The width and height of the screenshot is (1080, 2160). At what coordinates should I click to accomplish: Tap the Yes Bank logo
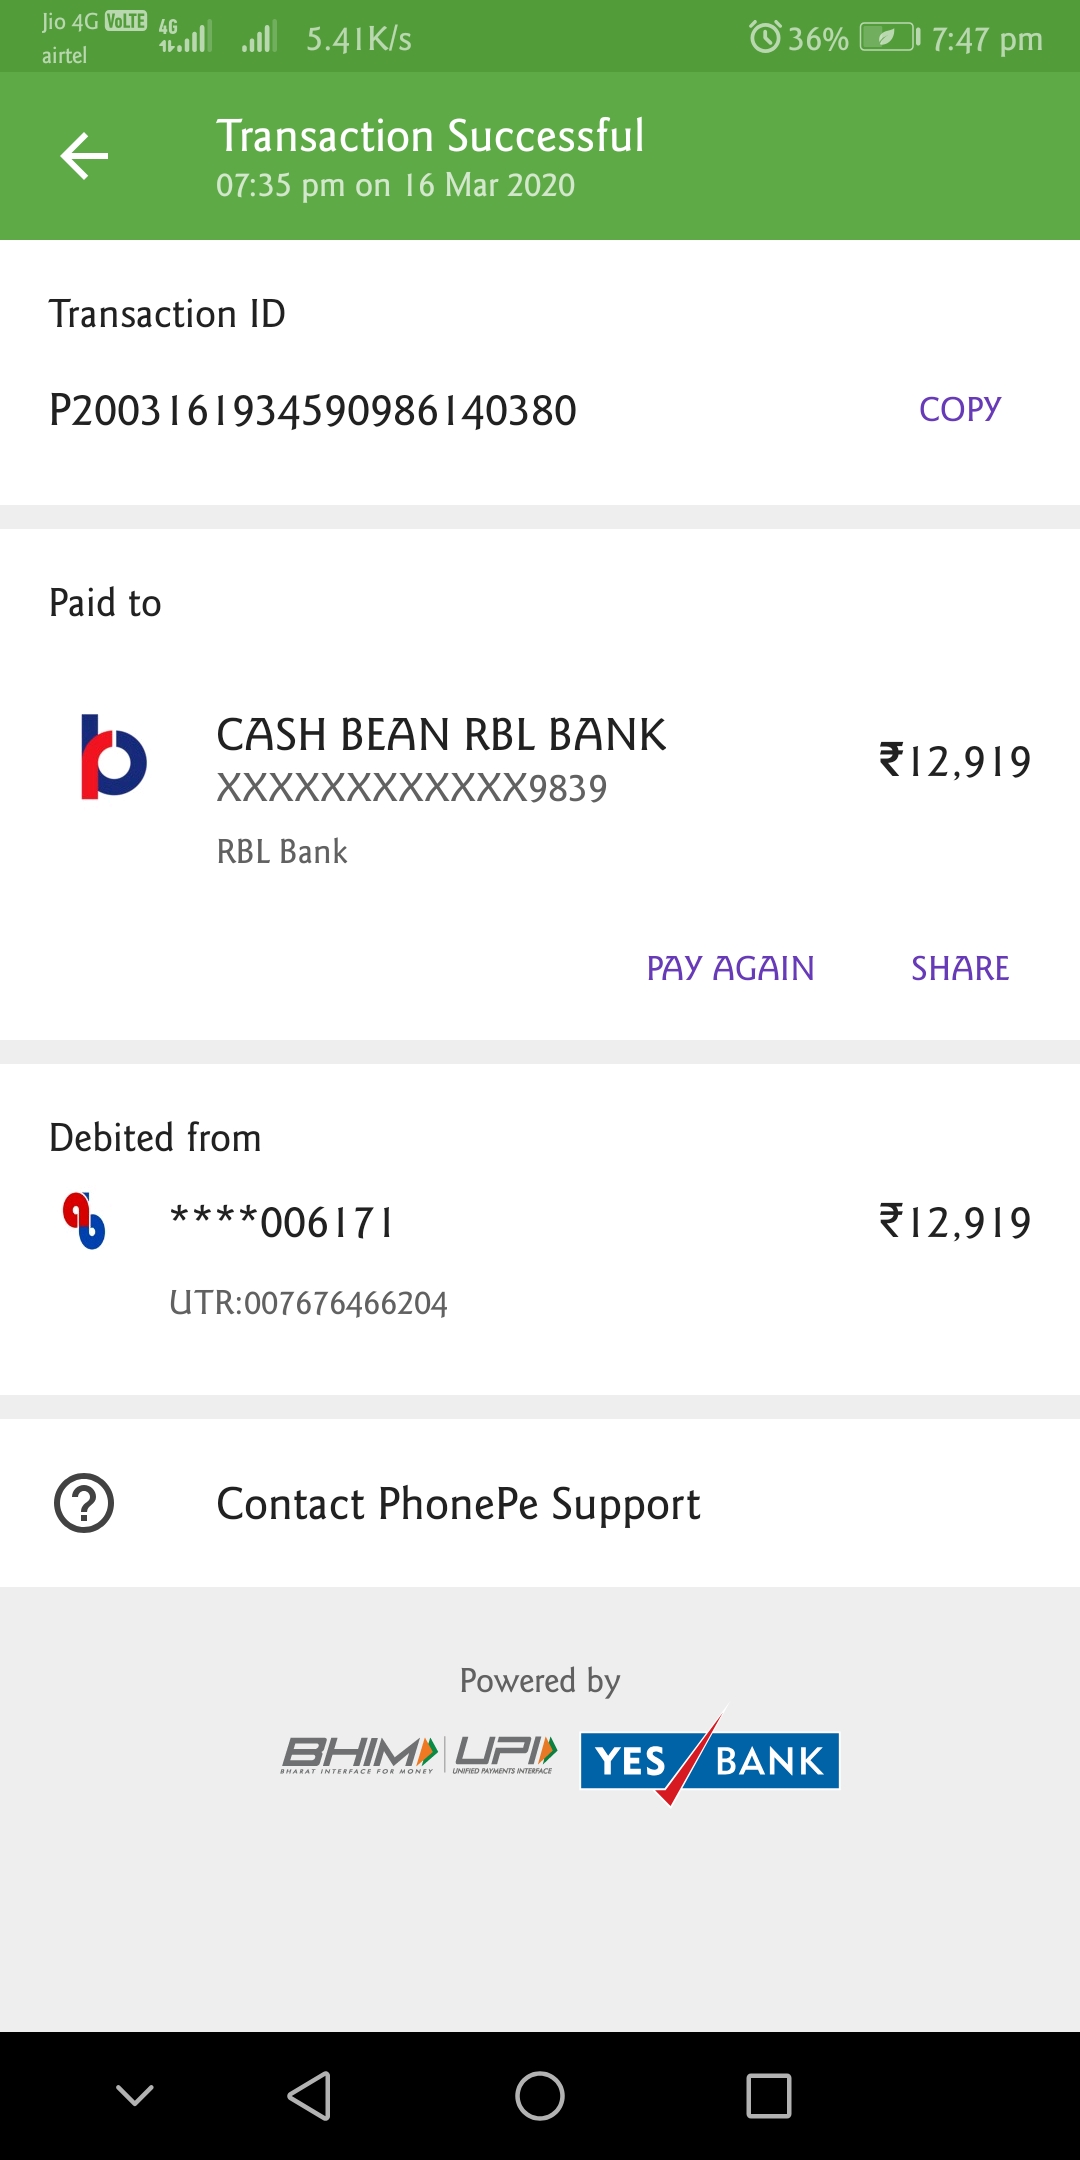(709, 1759)
